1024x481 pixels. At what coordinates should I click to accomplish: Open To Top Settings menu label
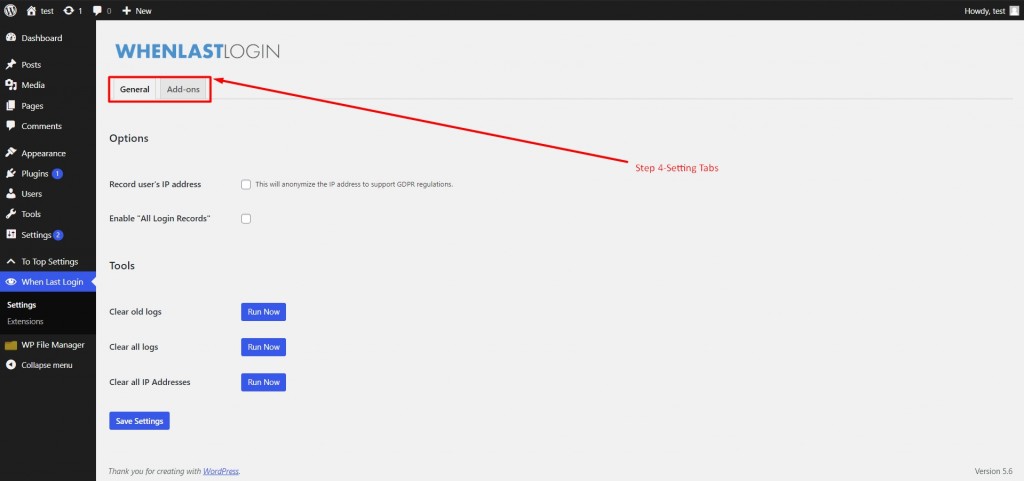pyautogui.click(x=50, y=262)
